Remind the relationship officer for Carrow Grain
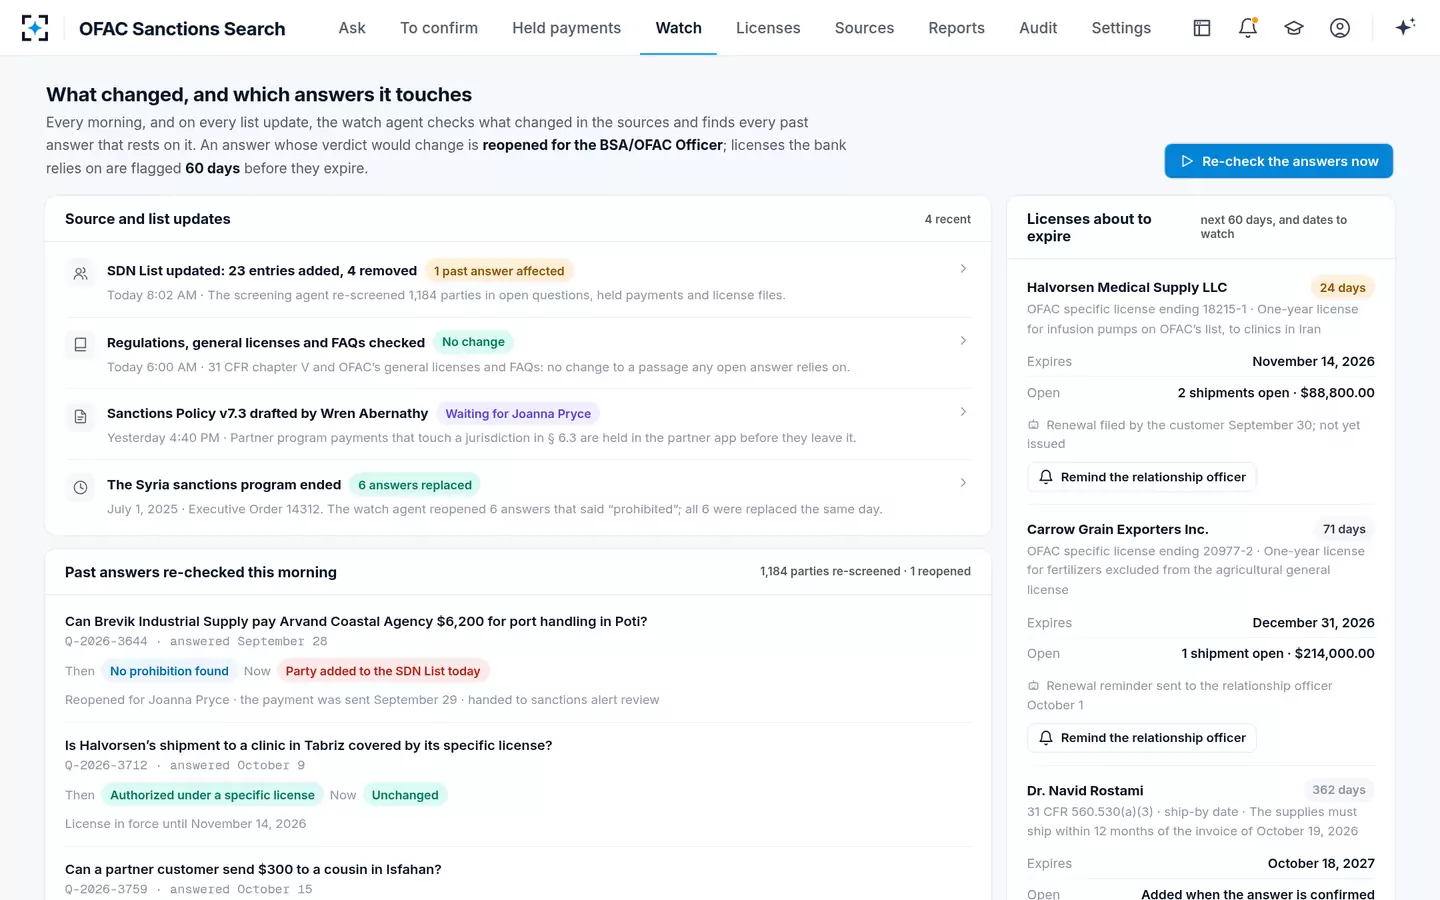 tap(1142, 738)
